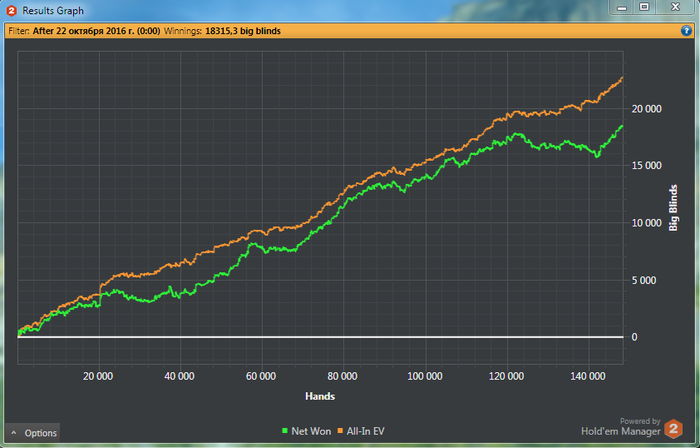Click the green Net Won legend swatch
The image size is (700, 448).
tap(285, 431)
